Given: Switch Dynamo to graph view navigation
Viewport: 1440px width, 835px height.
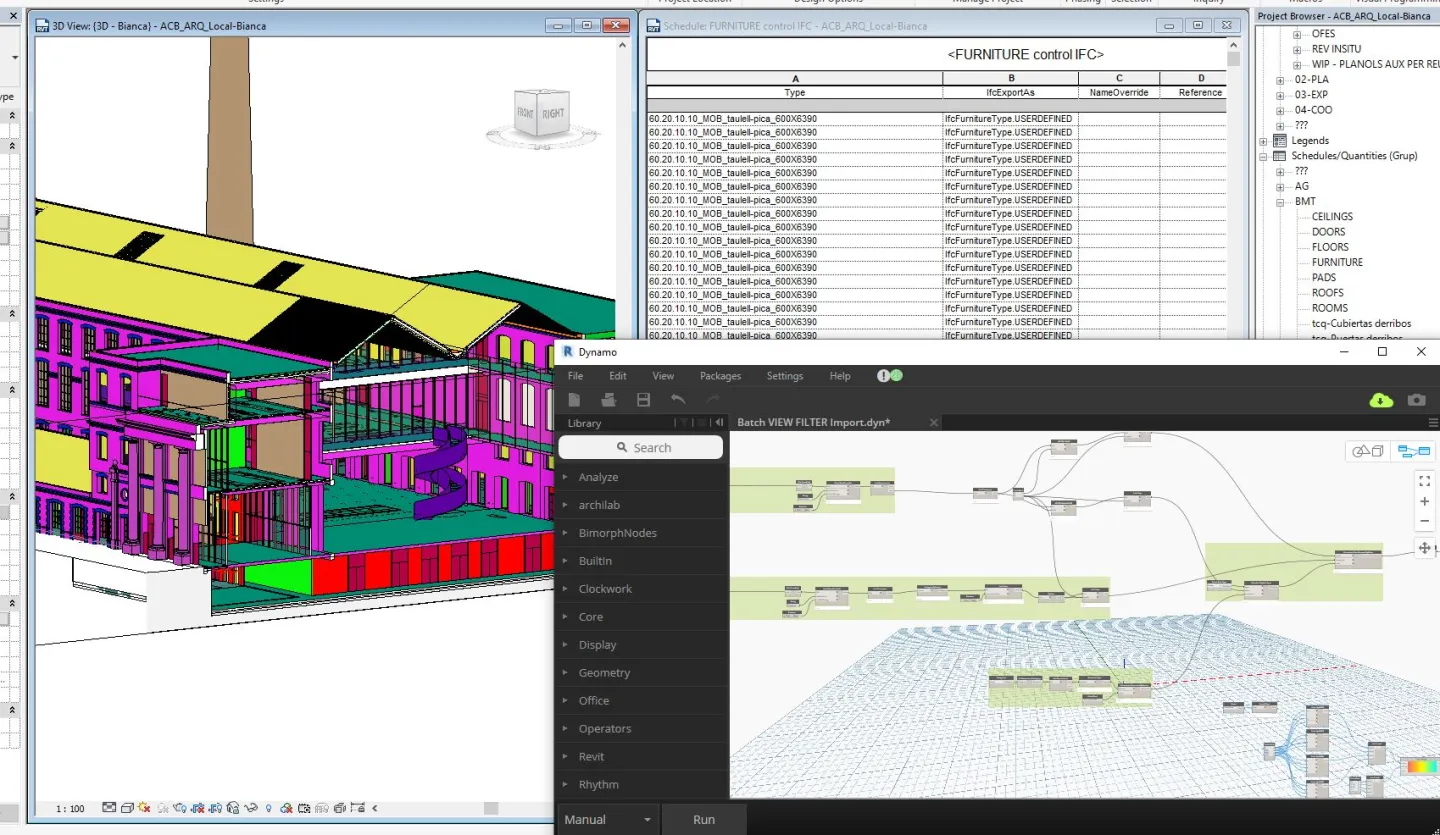Looking at the screenshot, I should [1414, 451].
